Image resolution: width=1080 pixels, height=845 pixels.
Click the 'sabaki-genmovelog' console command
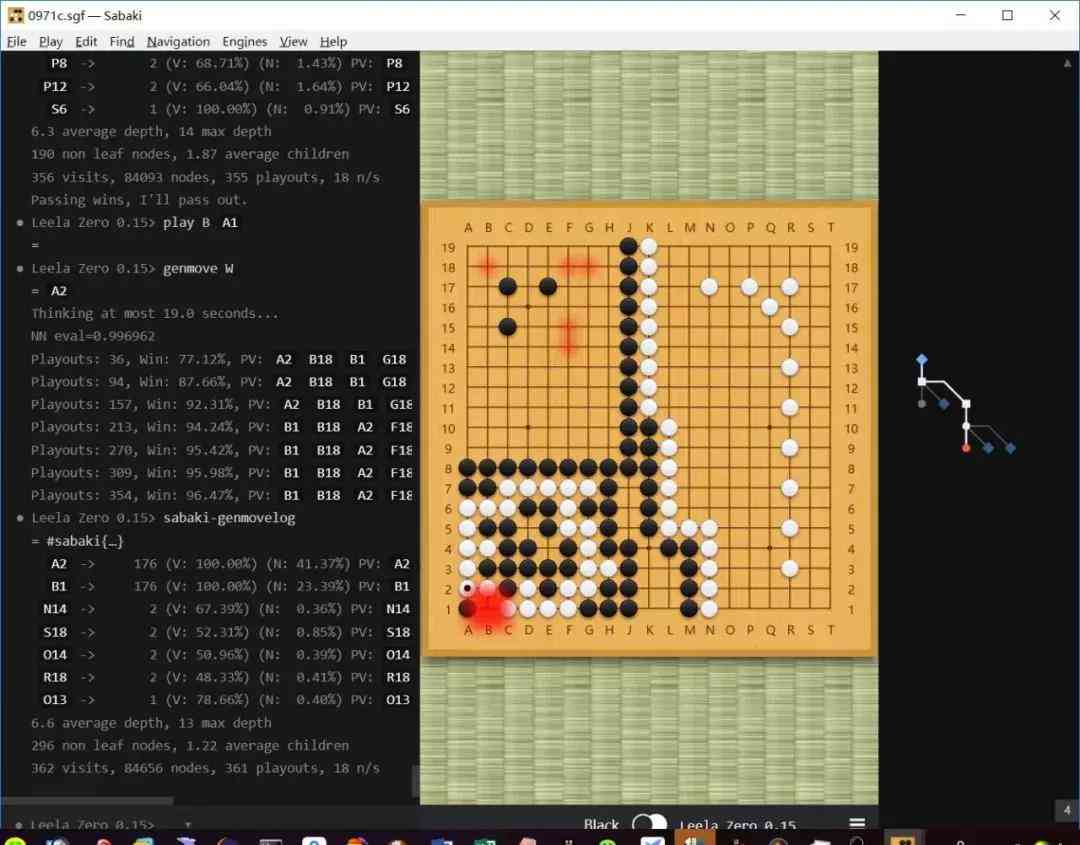tap(229, 518)
